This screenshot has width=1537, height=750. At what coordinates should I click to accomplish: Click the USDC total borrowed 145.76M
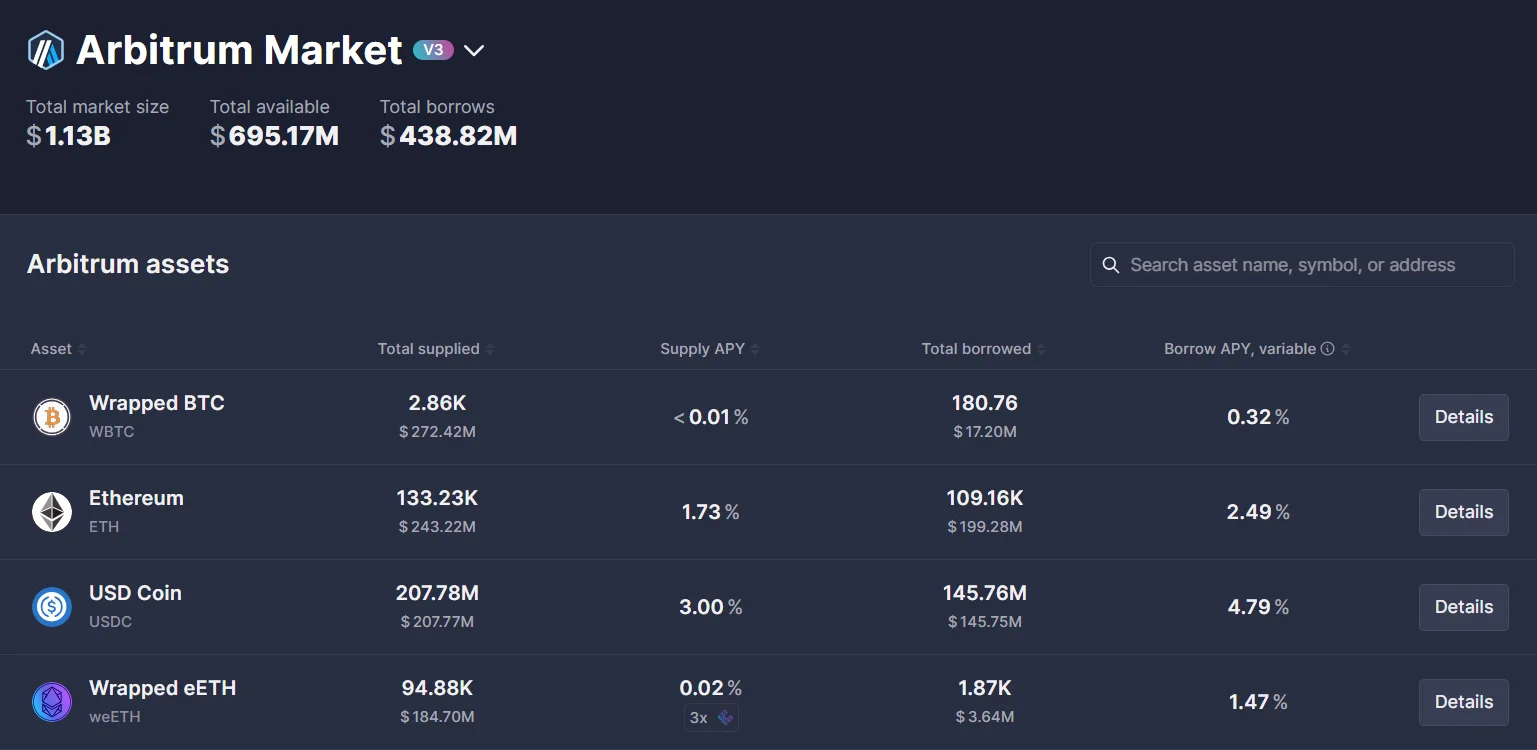[x=985, y=593]
